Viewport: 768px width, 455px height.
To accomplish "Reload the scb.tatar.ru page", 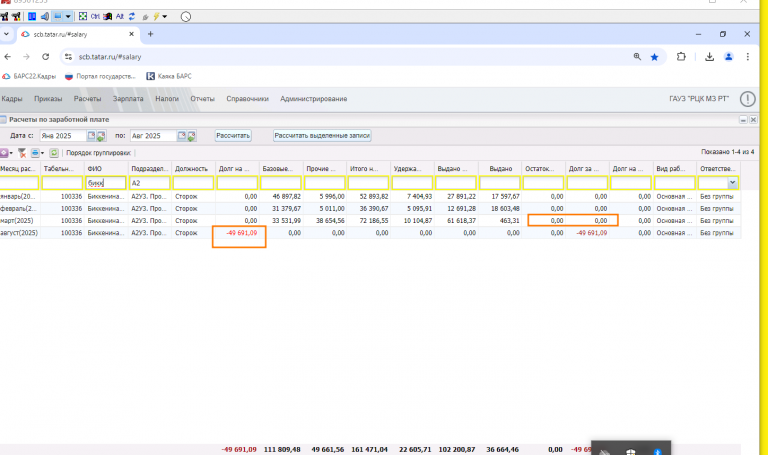I will click(46, 57).
